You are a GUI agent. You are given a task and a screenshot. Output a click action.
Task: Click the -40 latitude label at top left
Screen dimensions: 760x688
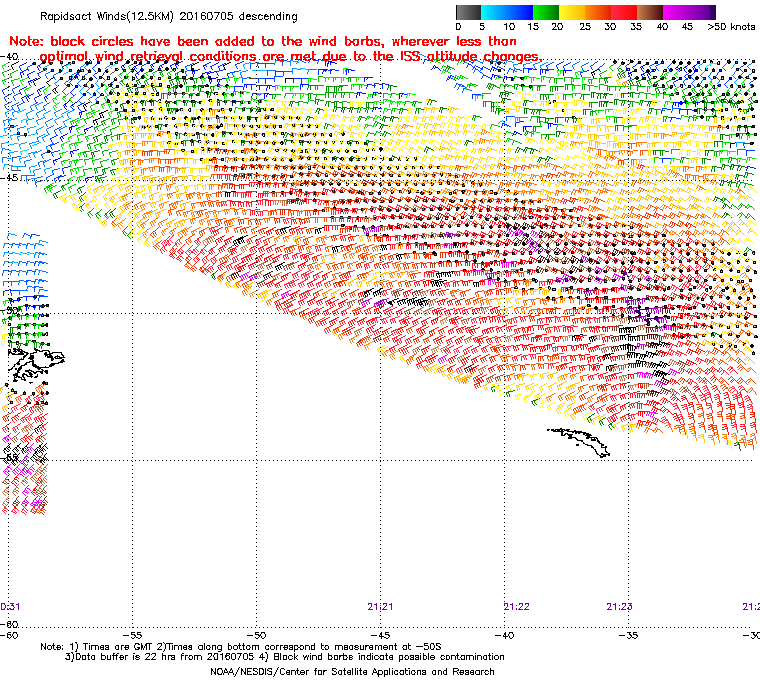click(x=9, y=57)
